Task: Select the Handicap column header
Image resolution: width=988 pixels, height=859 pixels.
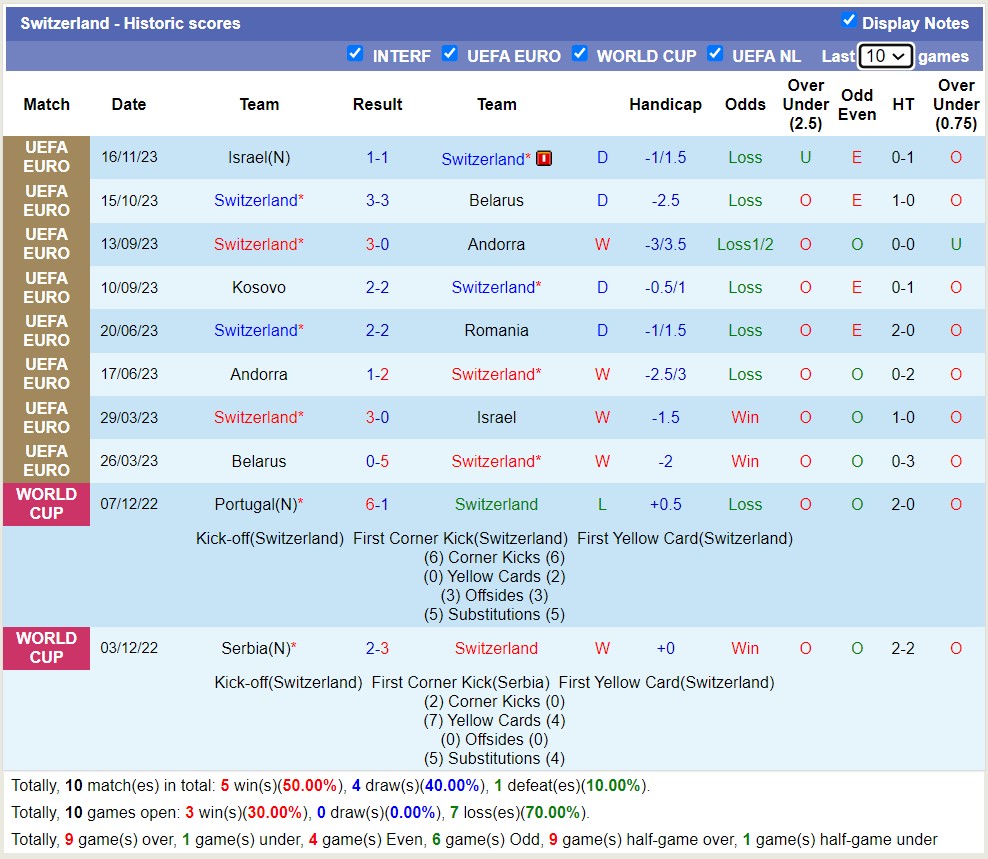Action: (665, 104)
